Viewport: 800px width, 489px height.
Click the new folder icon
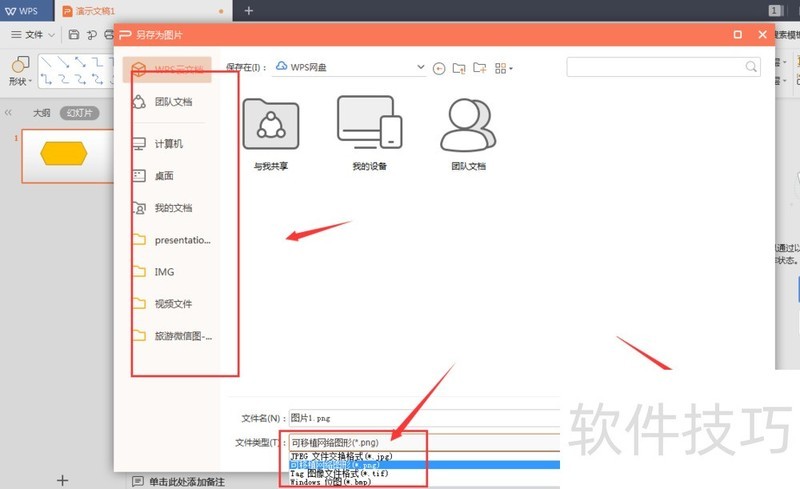[x=480, y=68]
